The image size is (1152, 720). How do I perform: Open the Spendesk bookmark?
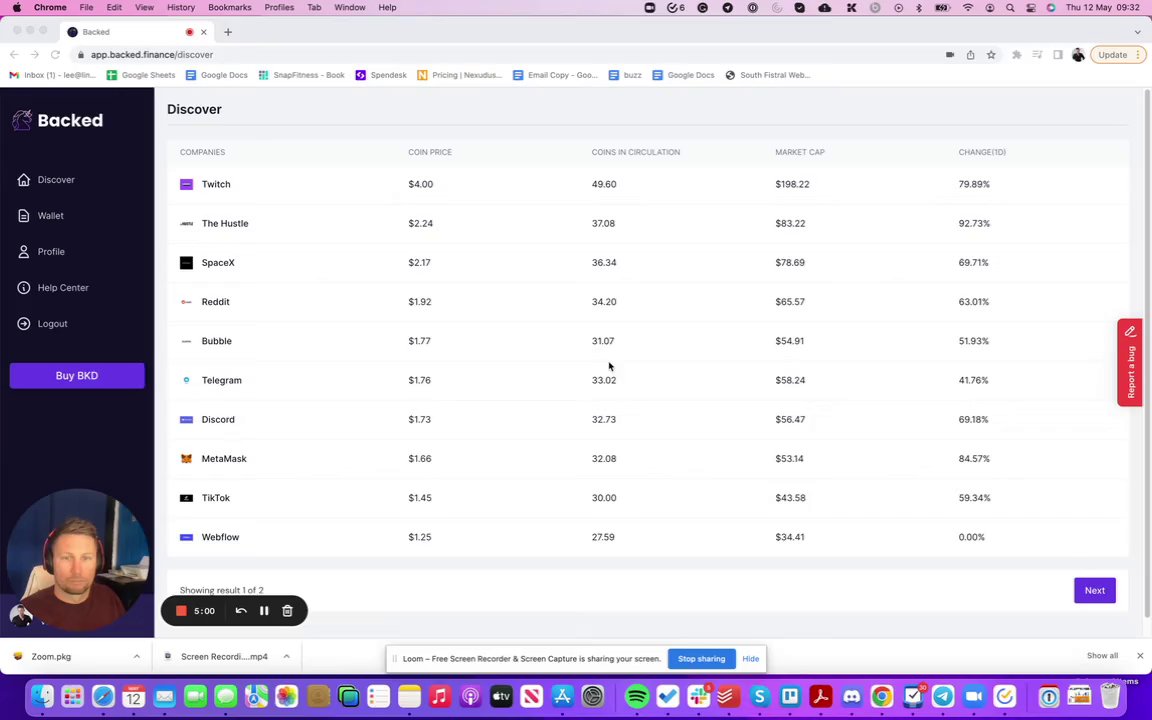[x=381, y=75]
